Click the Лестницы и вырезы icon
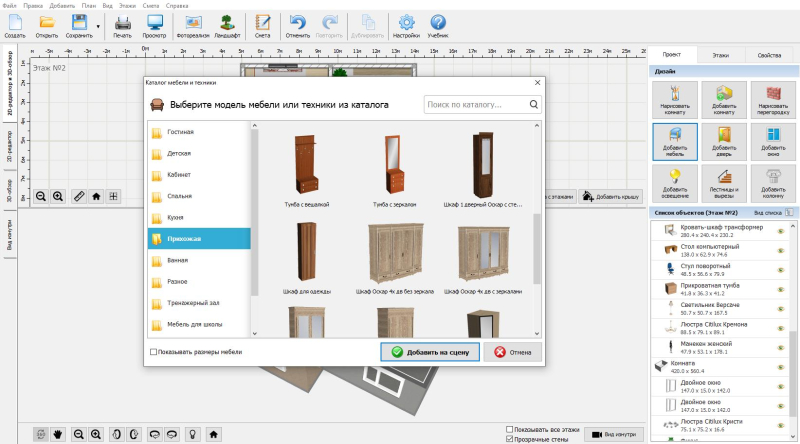This screenshot has height=444, width=800. pyautogui.click(x=725, y=184)
